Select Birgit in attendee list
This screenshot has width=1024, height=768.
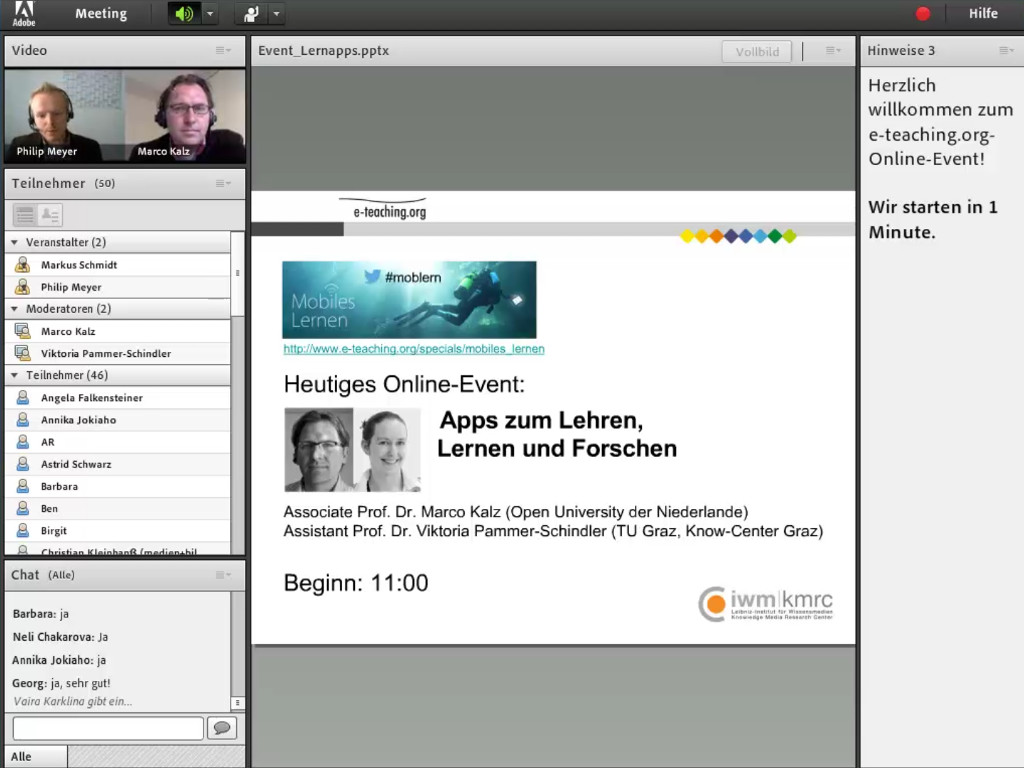tap(118, 530)
